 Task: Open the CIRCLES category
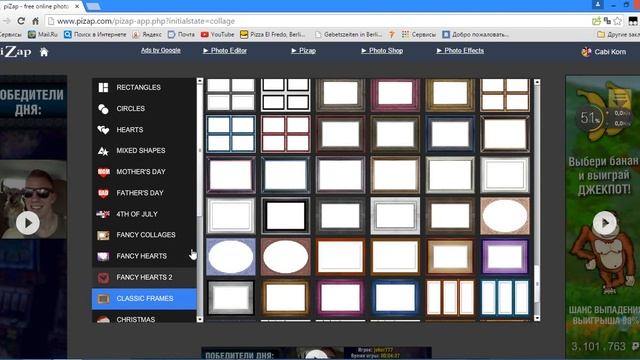[x=131, y=109]
